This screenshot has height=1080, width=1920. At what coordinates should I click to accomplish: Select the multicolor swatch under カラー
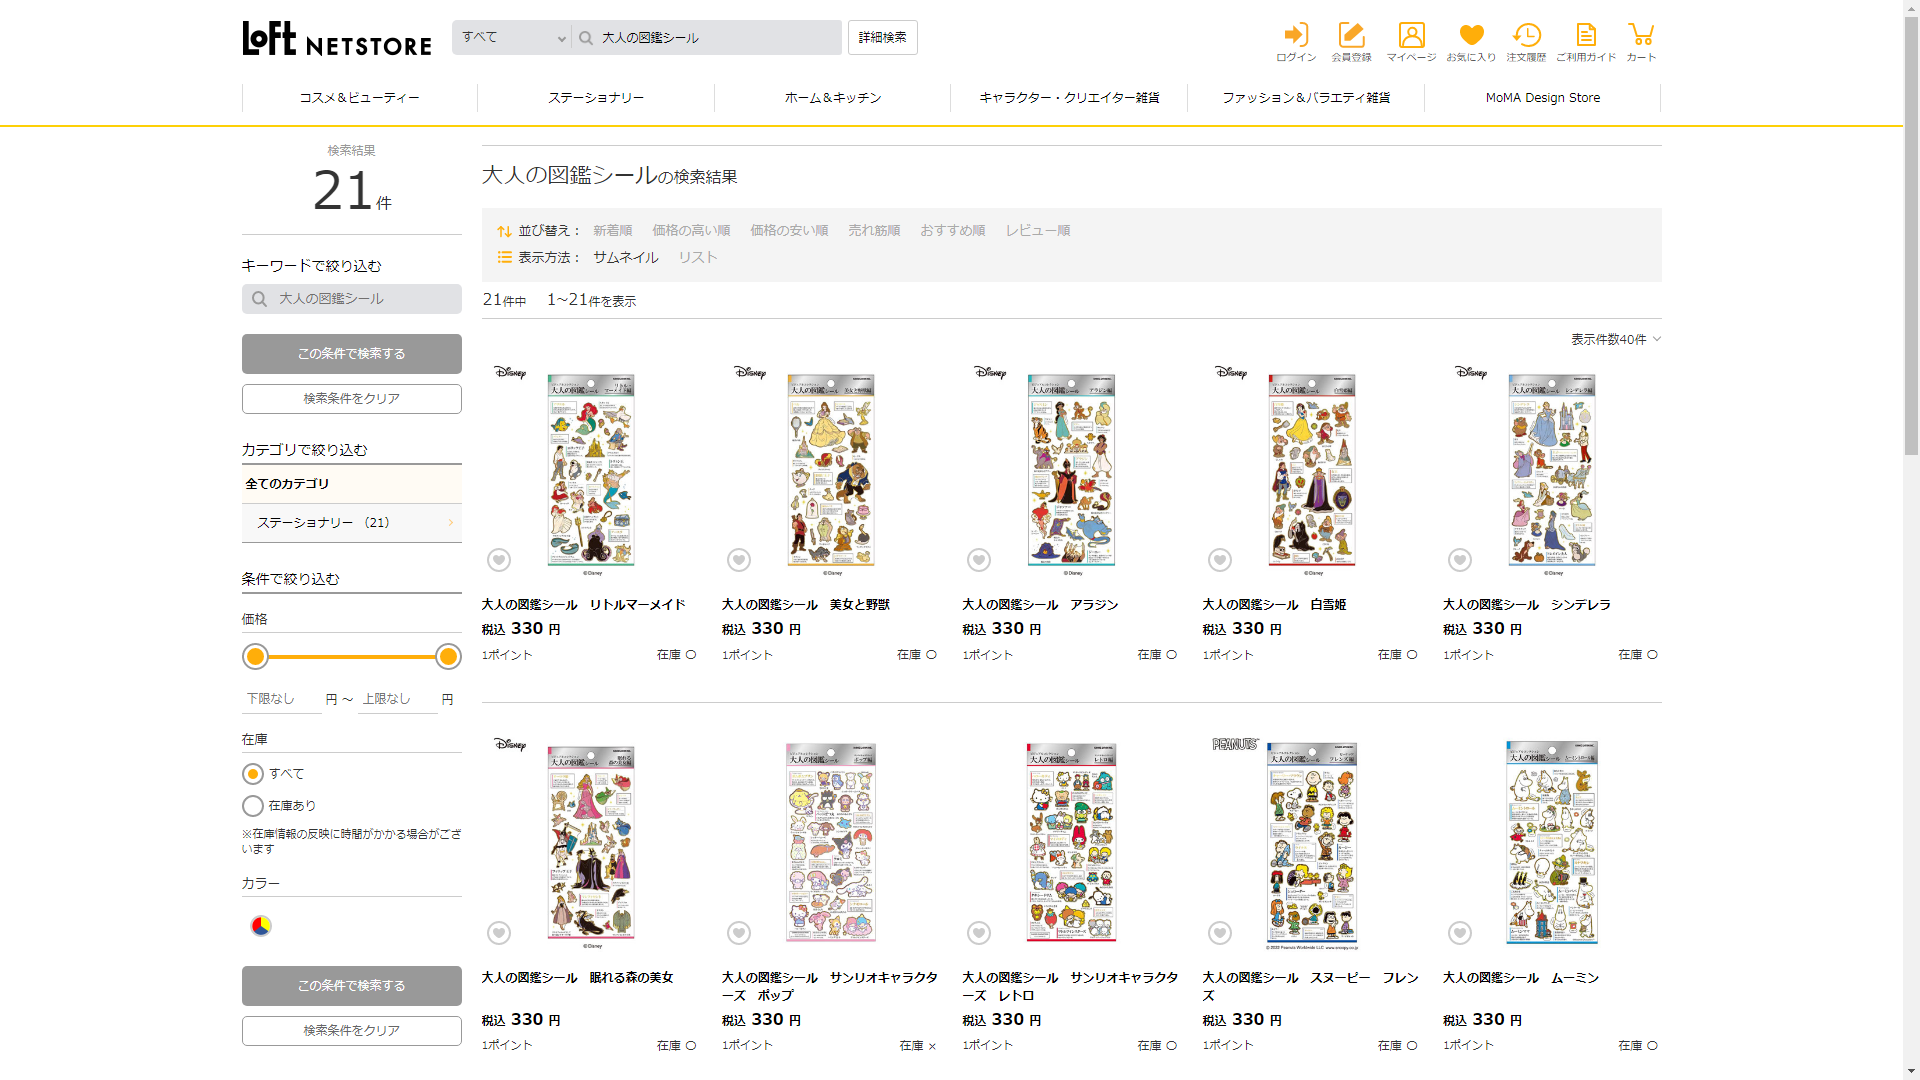[261, 926]
